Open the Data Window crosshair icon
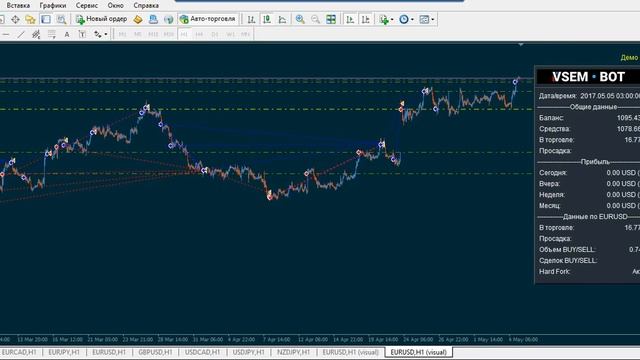640x360 pixels. [16, 19]
